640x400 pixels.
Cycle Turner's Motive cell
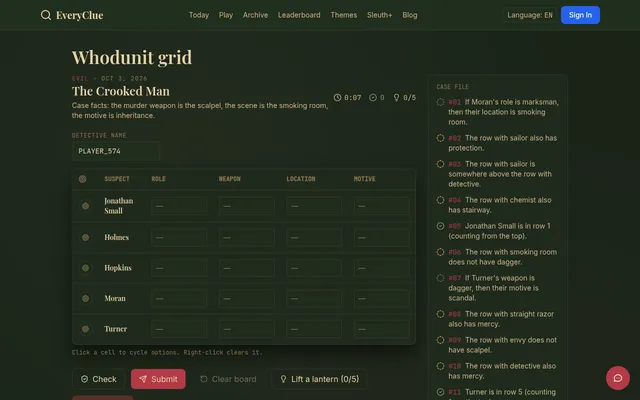[382, 329]
